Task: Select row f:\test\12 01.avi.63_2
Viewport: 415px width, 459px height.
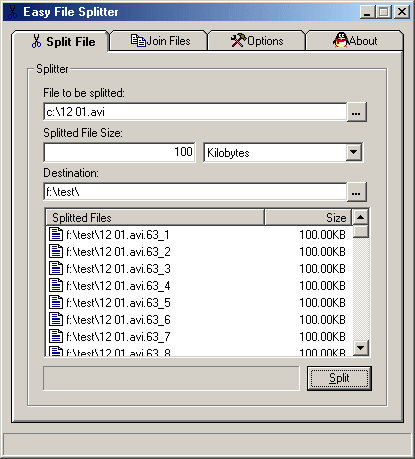Action: point(199,251)
